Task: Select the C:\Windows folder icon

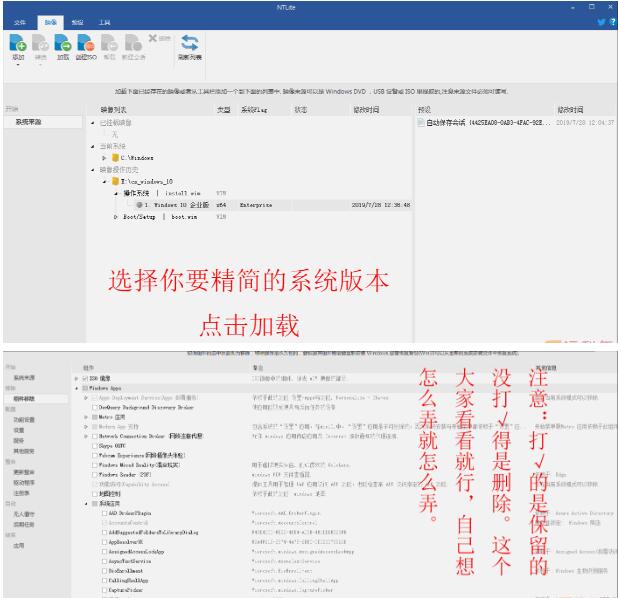Action: pos(115,158)
